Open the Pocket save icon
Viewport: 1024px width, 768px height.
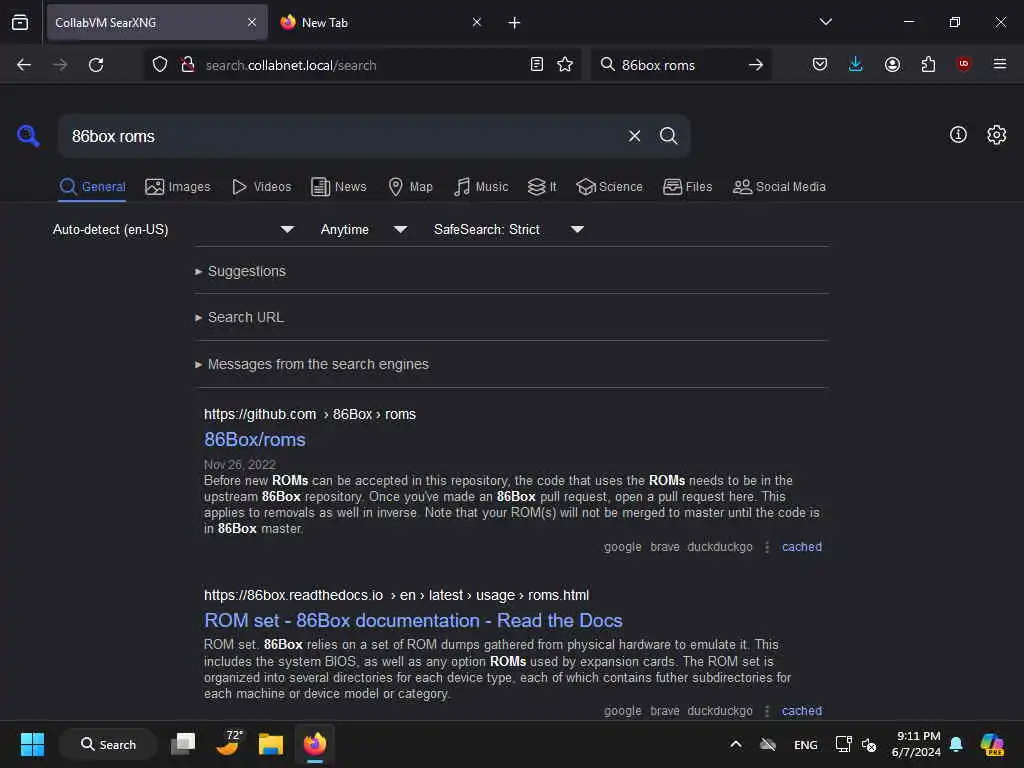pyautogui.click(x=820, y=64)
